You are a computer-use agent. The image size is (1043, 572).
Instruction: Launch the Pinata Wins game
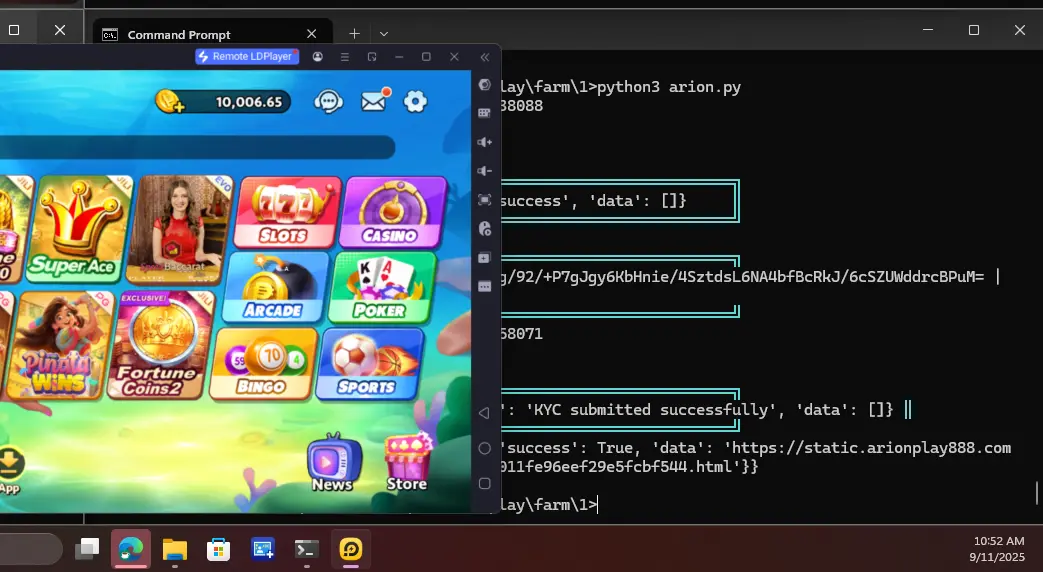[x=59, y=345]
